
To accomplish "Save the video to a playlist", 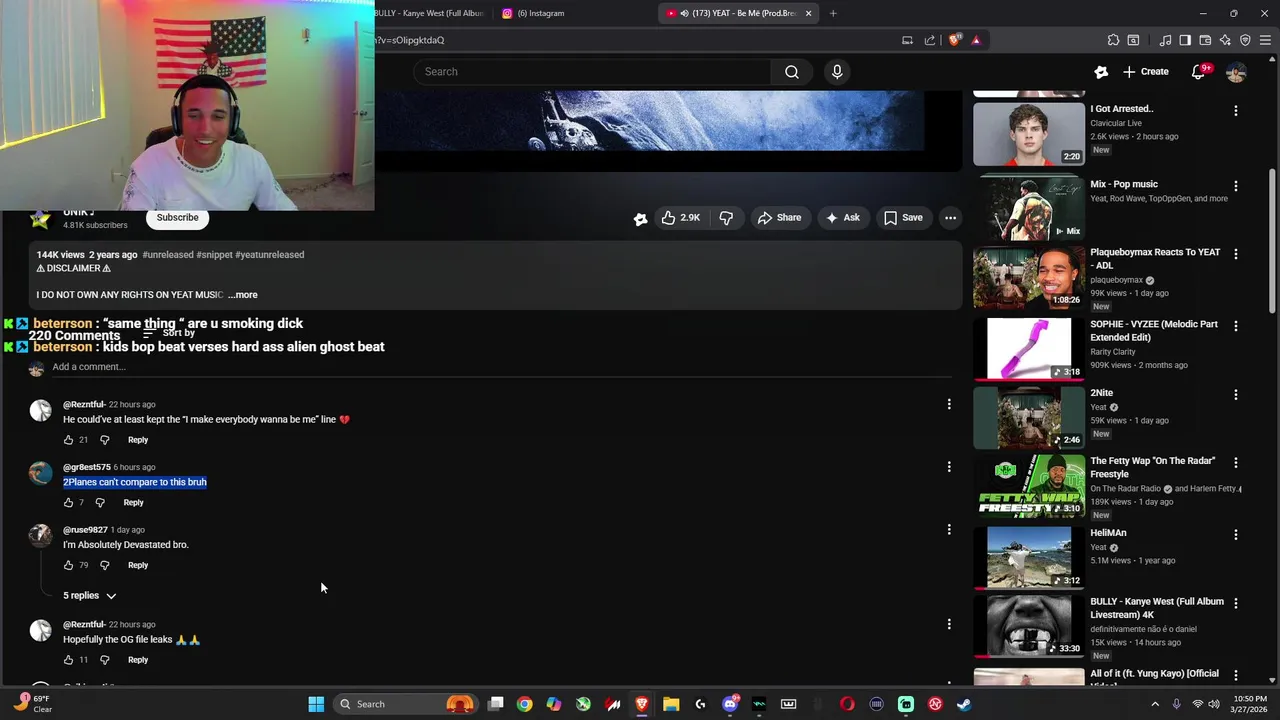I will (903, 218).
